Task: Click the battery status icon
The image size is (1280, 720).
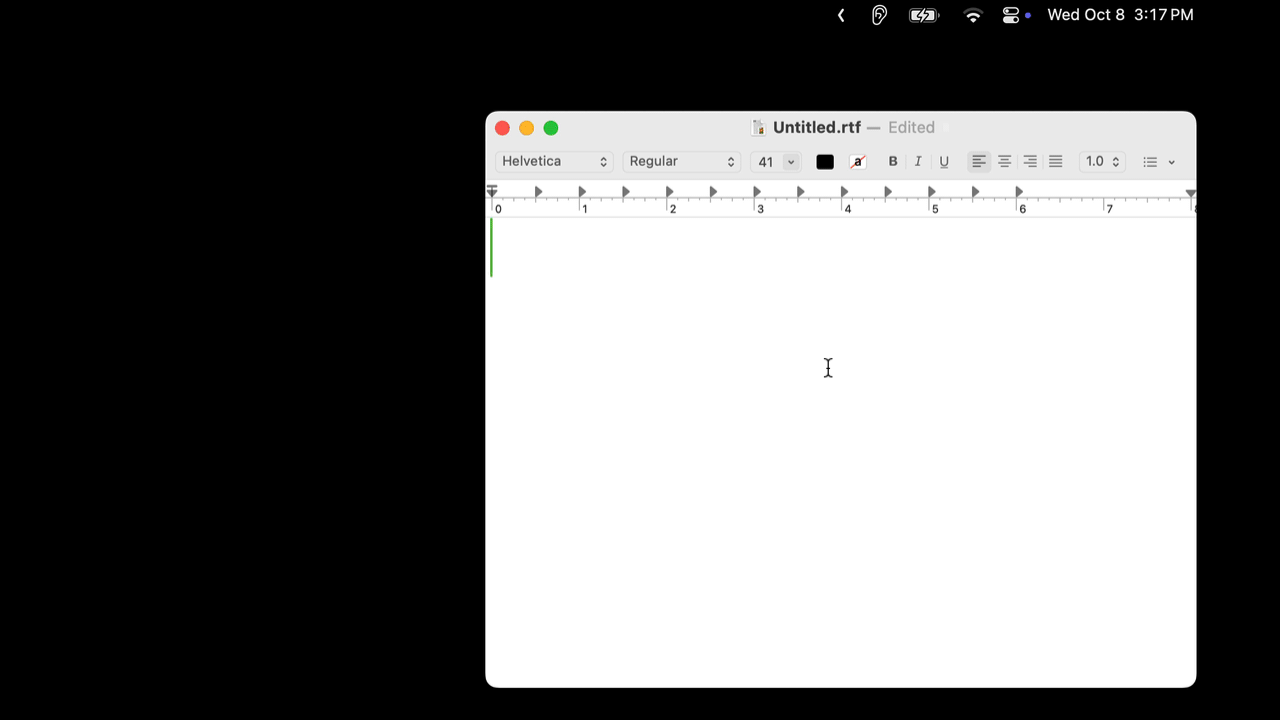Action: pyautogui.click(x=923, y=15)
